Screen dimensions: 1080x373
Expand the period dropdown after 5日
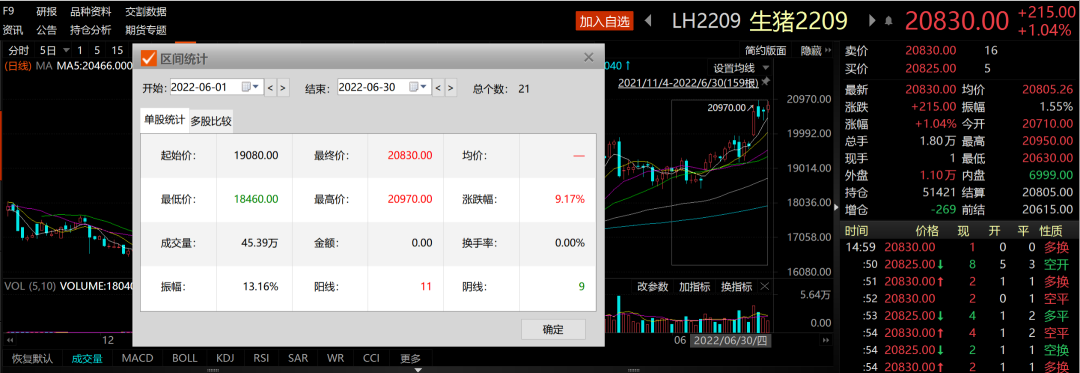tap(66, 50)
